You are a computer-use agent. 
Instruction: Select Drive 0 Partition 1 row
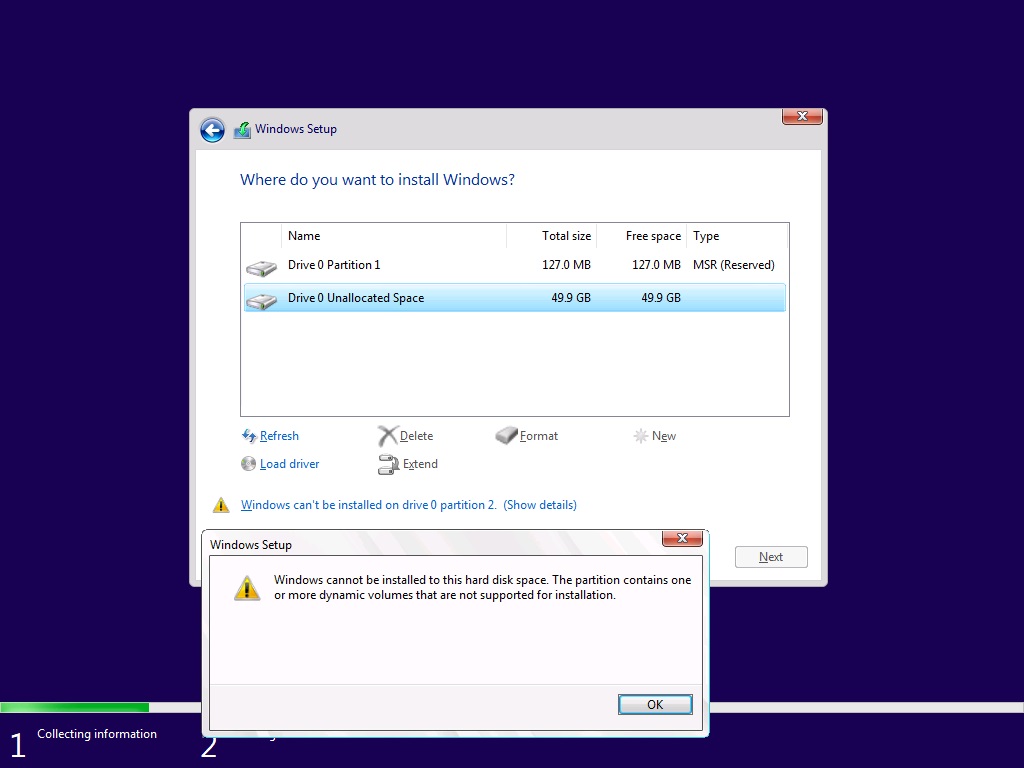515,265
